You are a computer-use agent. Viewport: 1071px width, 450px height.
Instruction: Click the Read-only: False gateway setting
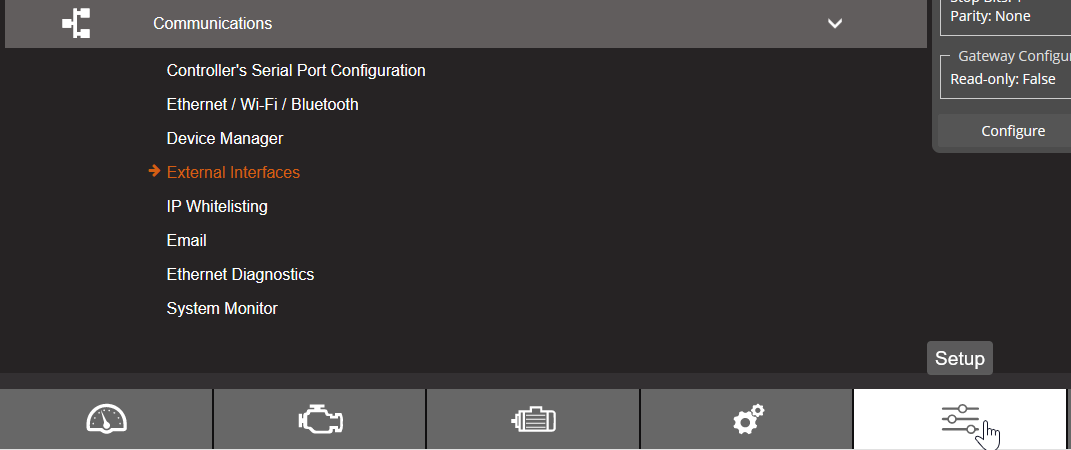(x=1002, y=79)
